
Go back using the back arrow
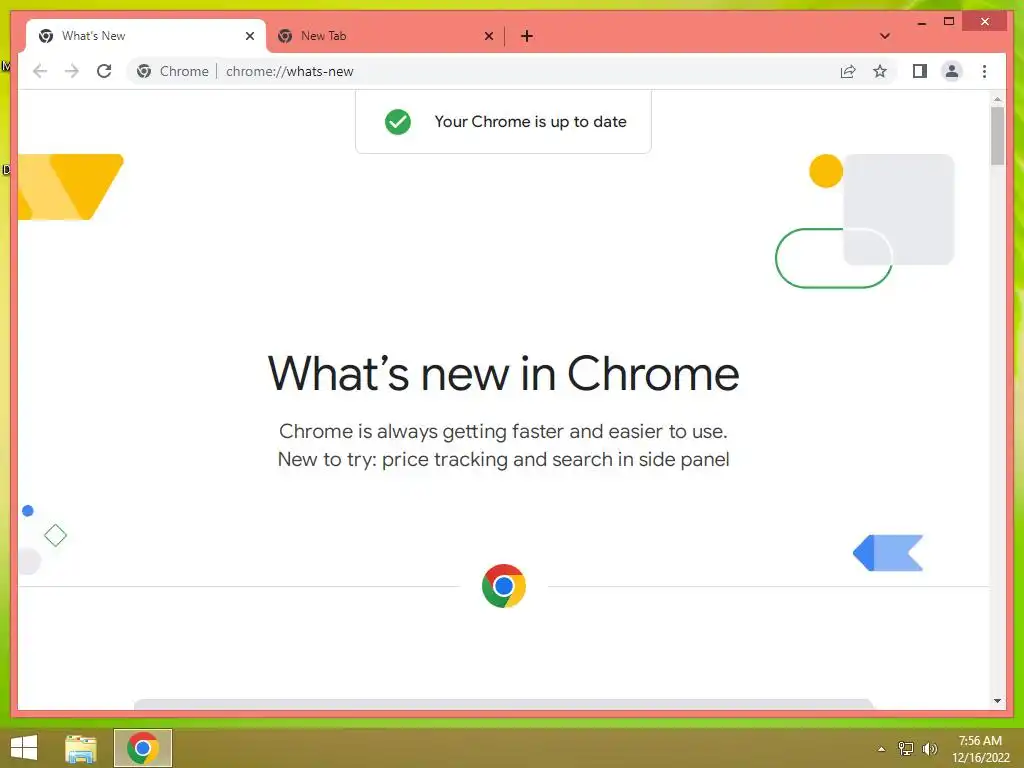pos(40,71)
